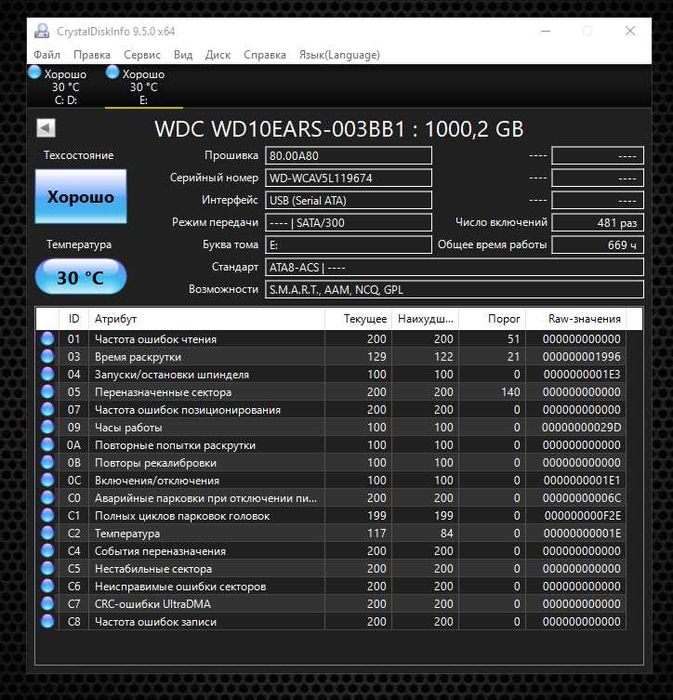Click the Буква тома field E:

(349, 245)
